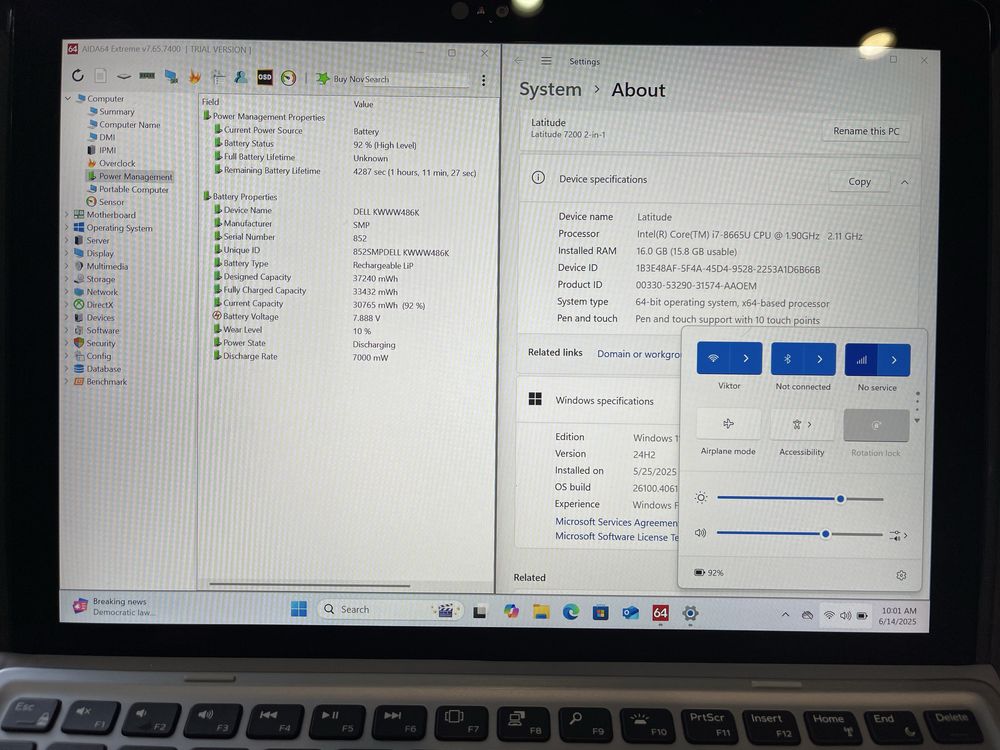Open the monitor diagnostics icon in AIDA64
The image size is (1000, 750).
point(171,77)
